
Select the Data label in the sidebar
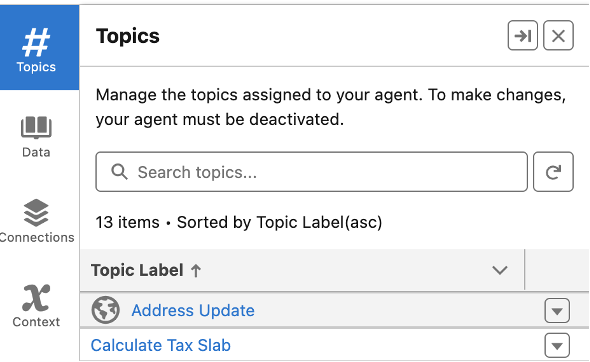[36, 152]
